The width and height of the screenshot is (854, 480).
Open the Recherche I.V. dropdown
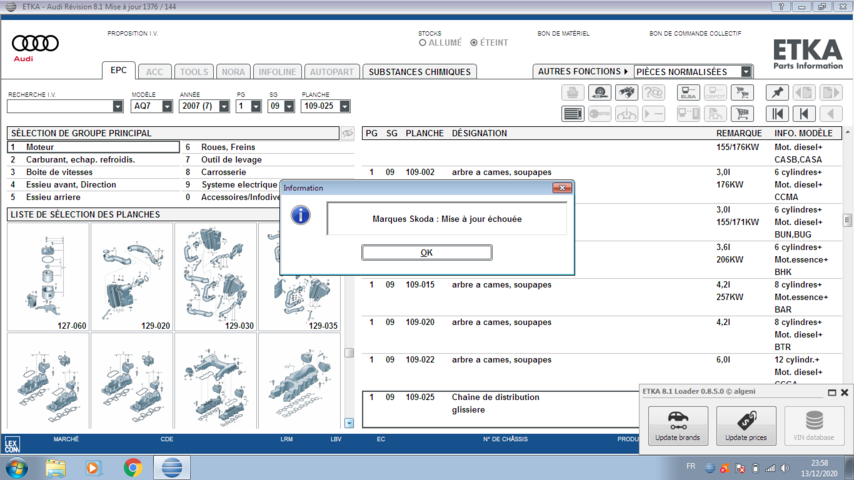[118, 106]
